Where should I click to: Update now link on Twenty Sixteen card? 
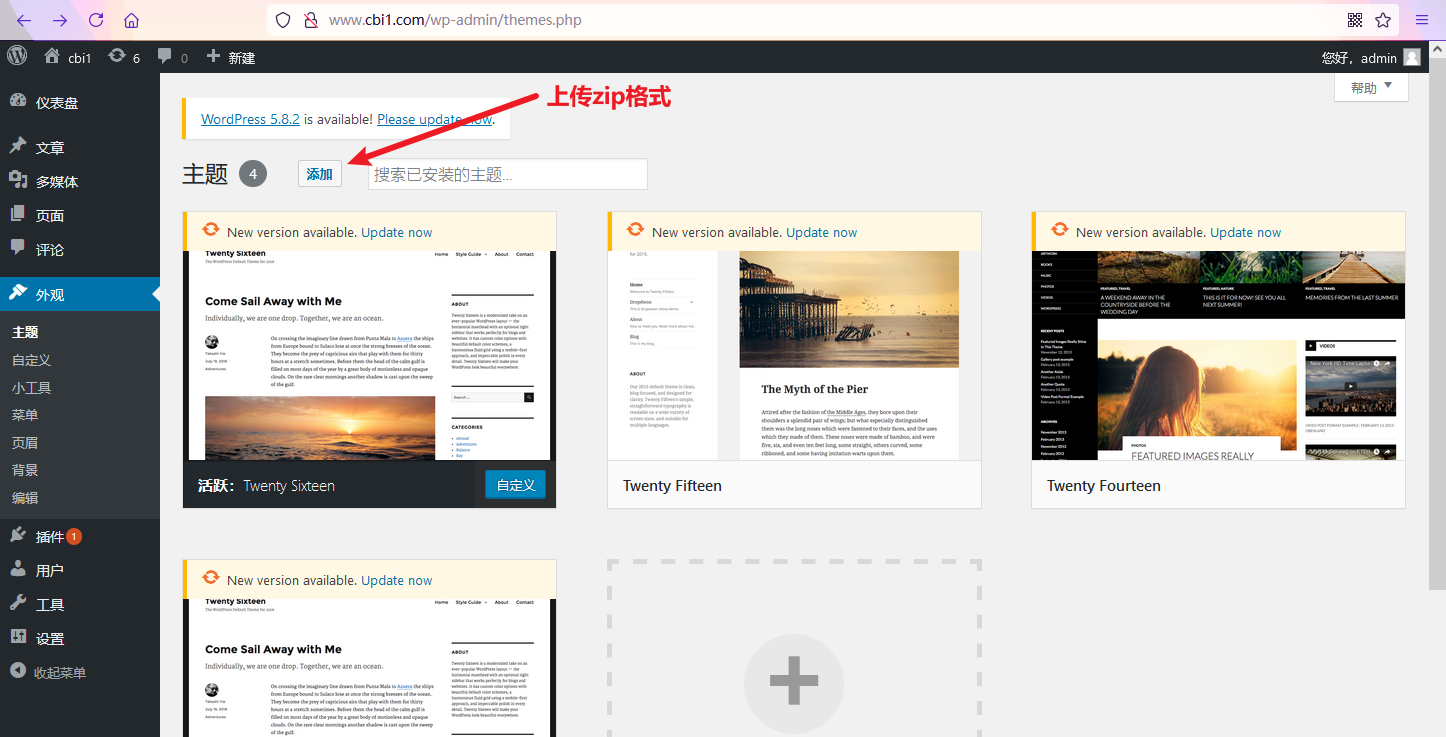[397, 232]
